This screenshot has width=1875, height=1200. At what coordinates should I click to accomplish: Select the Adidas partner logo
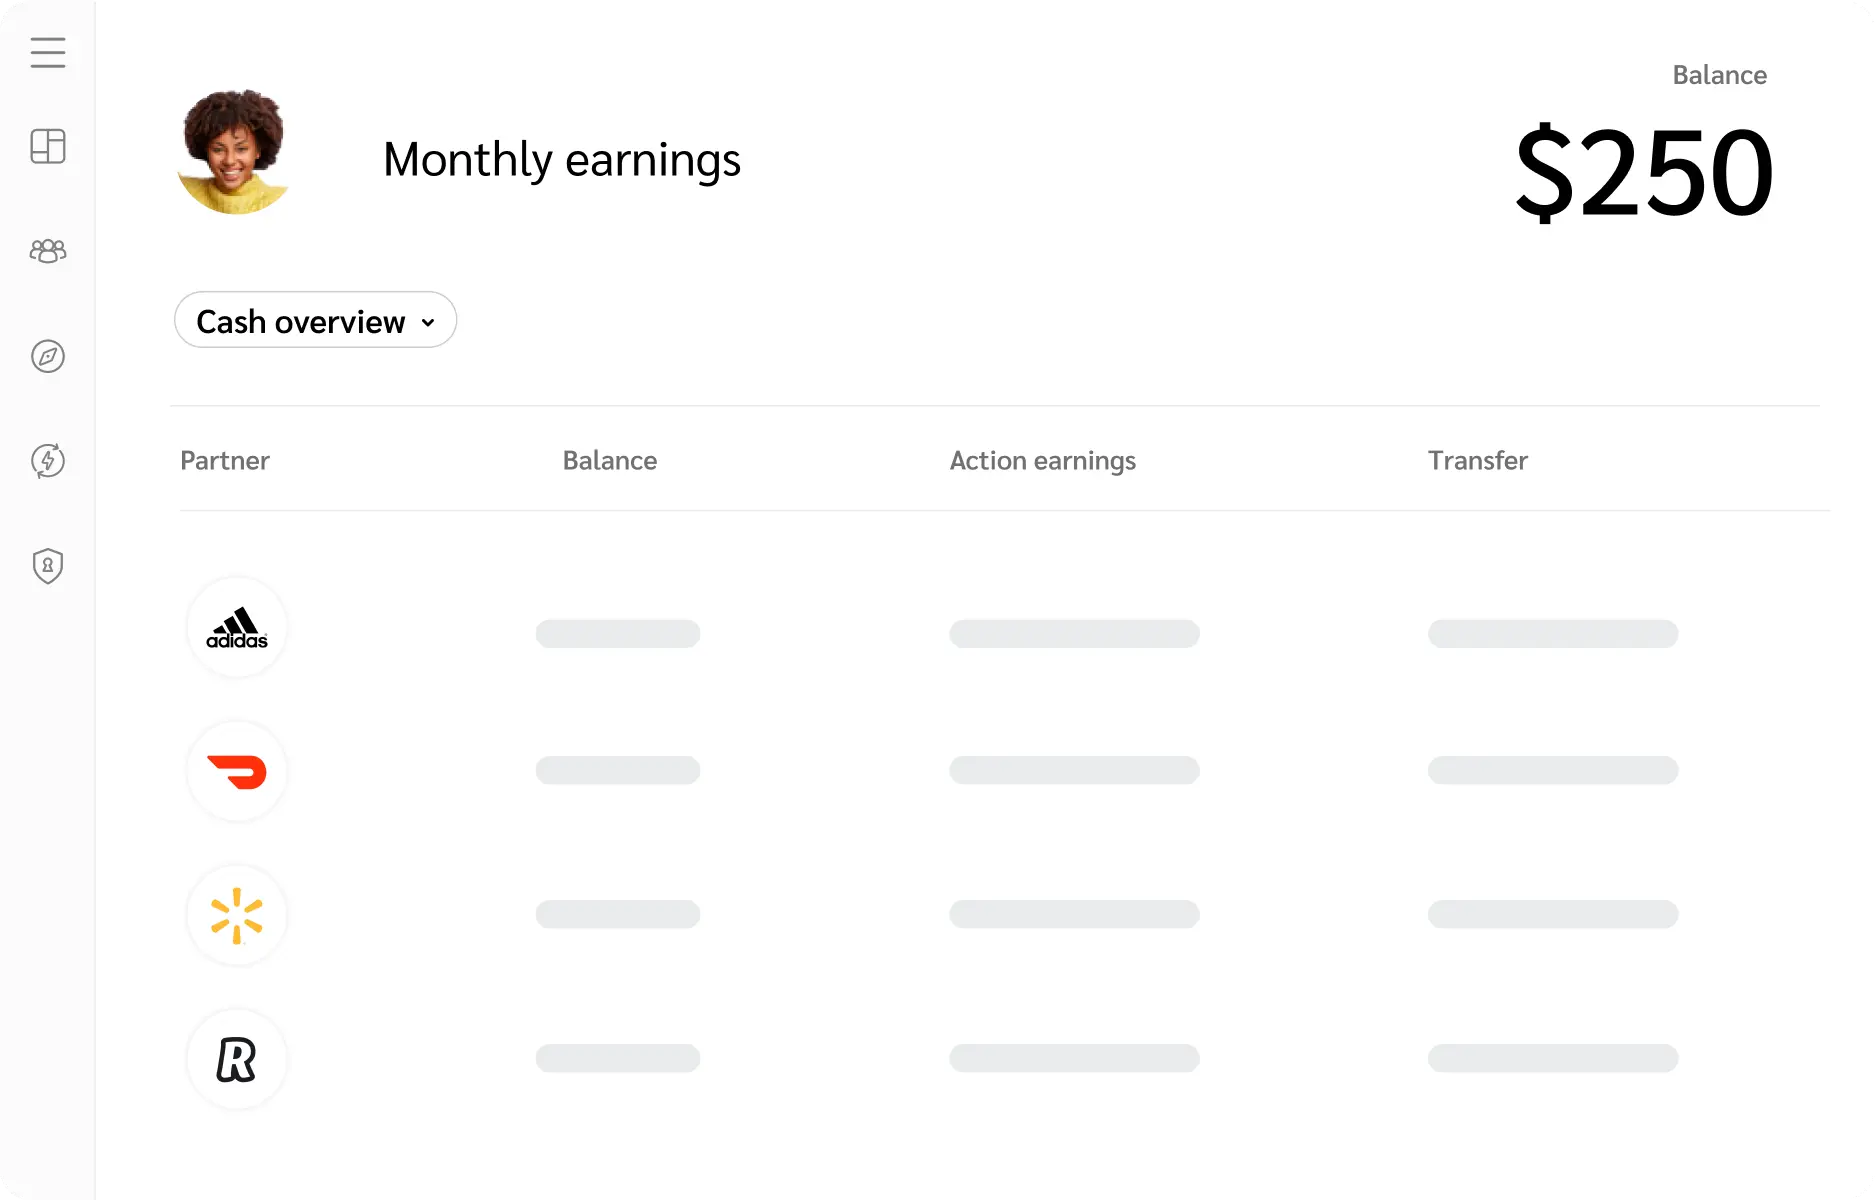coord(237,628)
